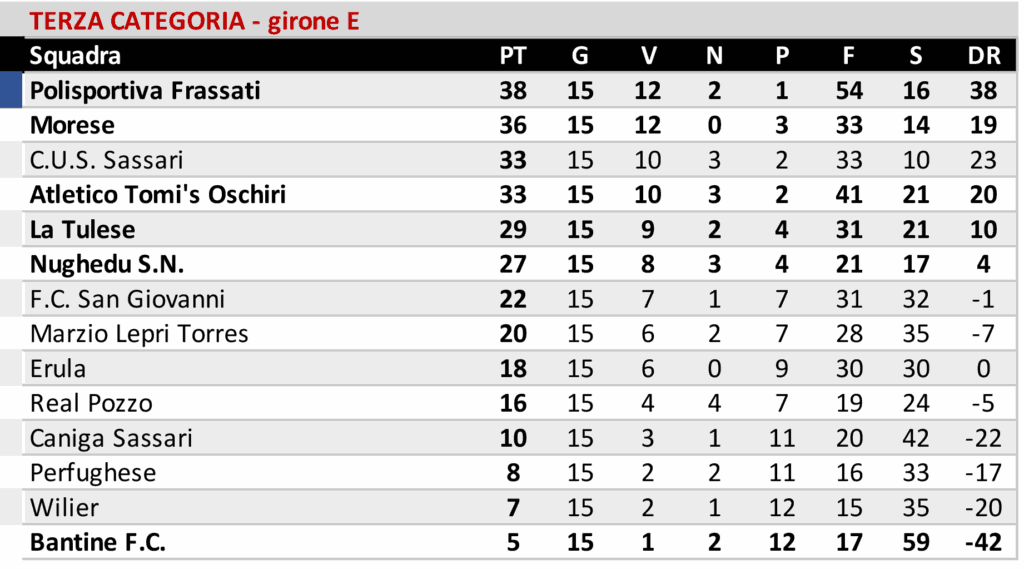
Task: Click the G column header
Action: (580, 56)
